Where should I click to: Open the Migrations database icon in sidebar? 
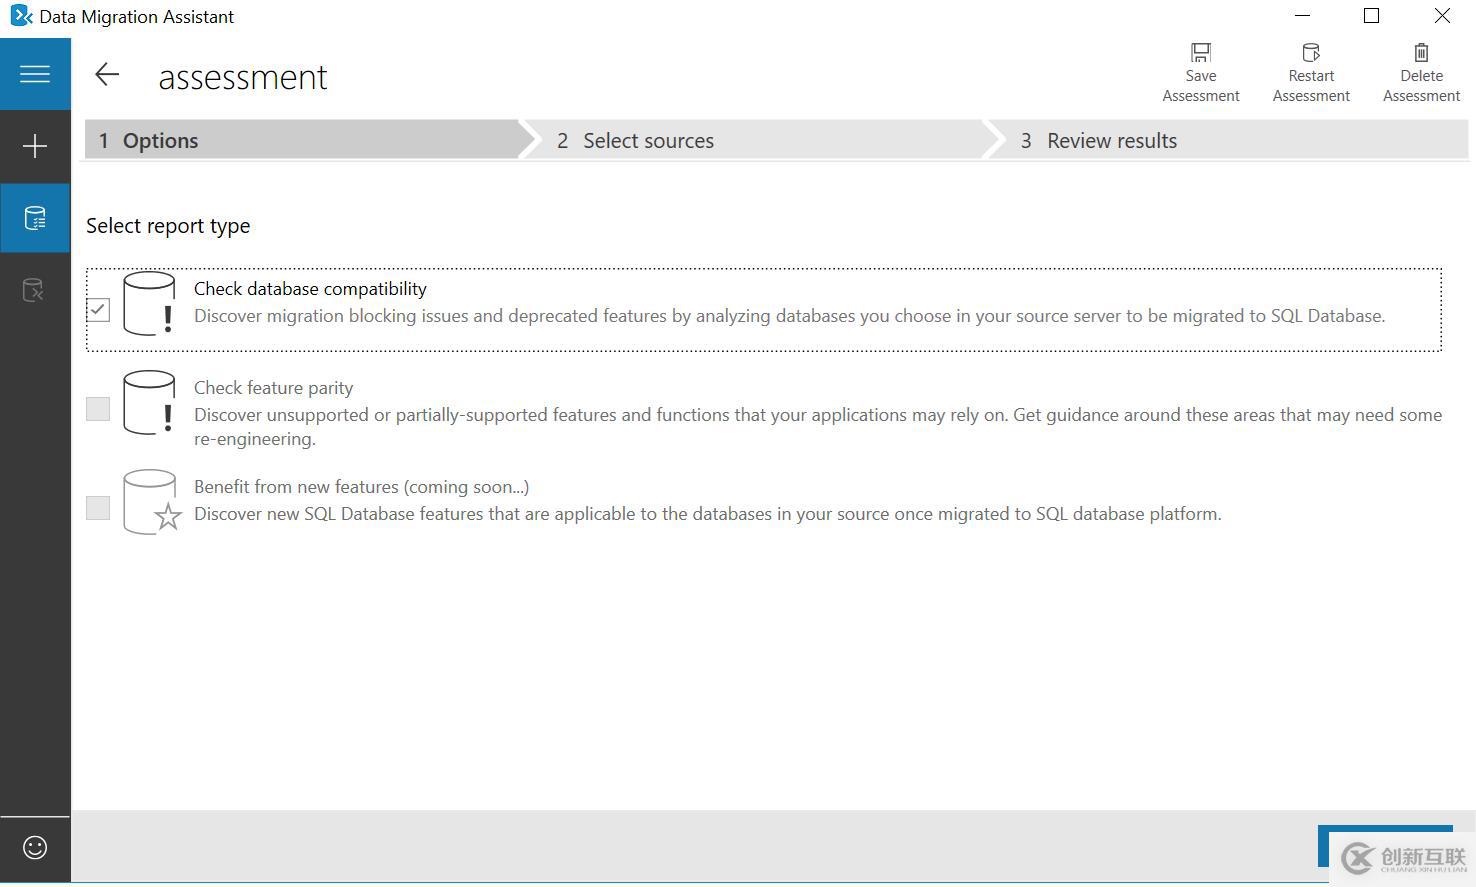pos(35,290)
